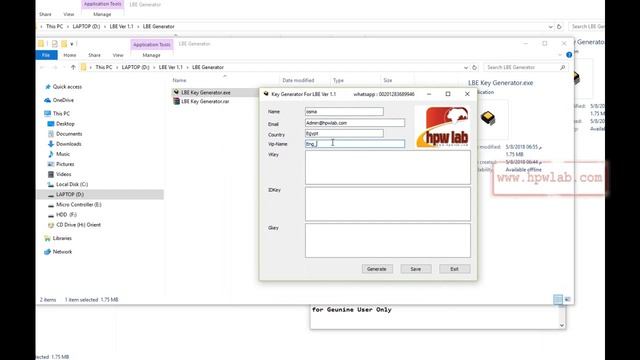The height and width of the screenshot is (360, 640).
Task: Open Videos folder in sidebar
Action: tap(64, 174)
